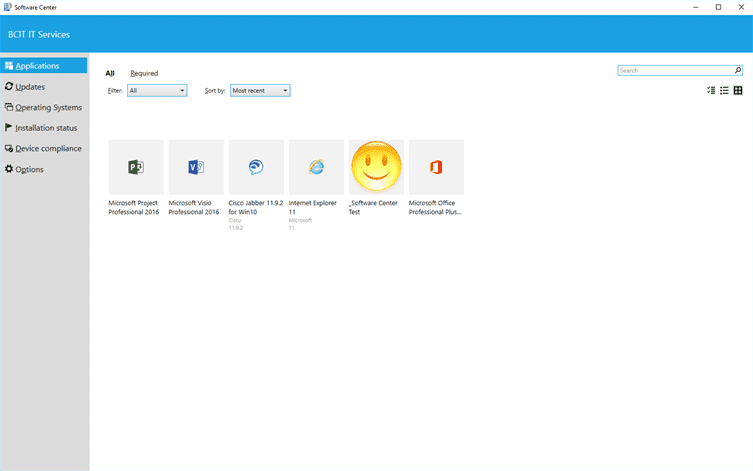Open the Sort by dropdown

click(x=260, y=91)
